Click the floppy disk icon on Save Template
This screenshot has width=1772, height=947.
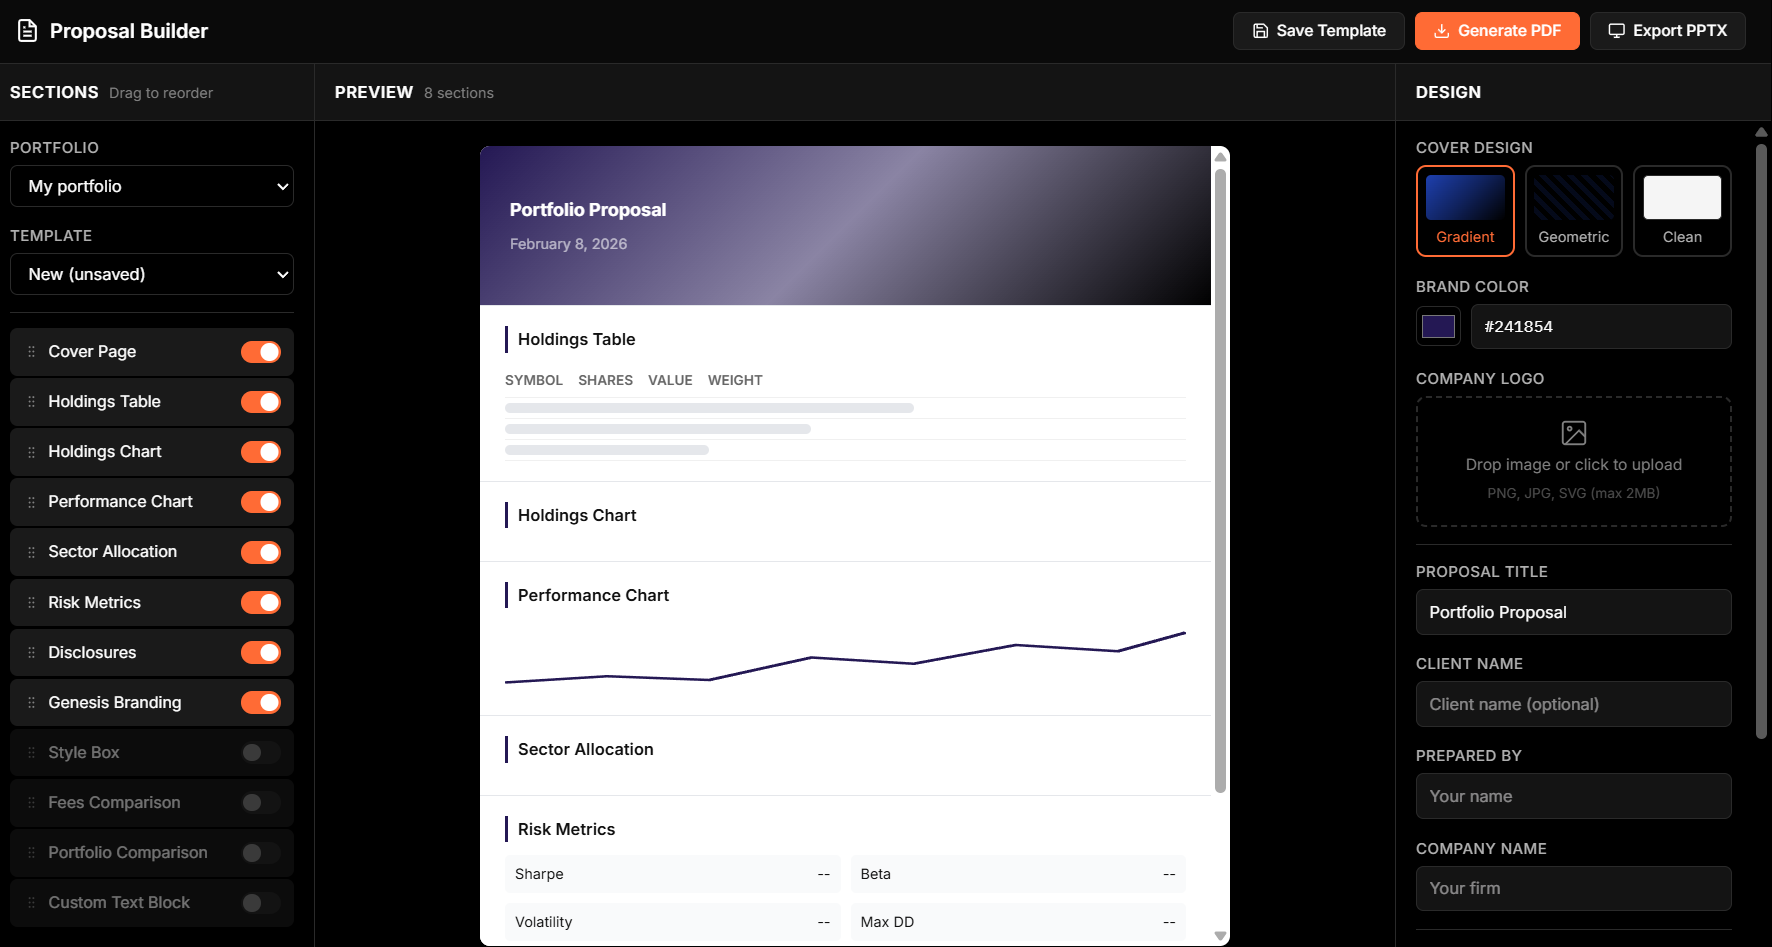point(1260,31)
